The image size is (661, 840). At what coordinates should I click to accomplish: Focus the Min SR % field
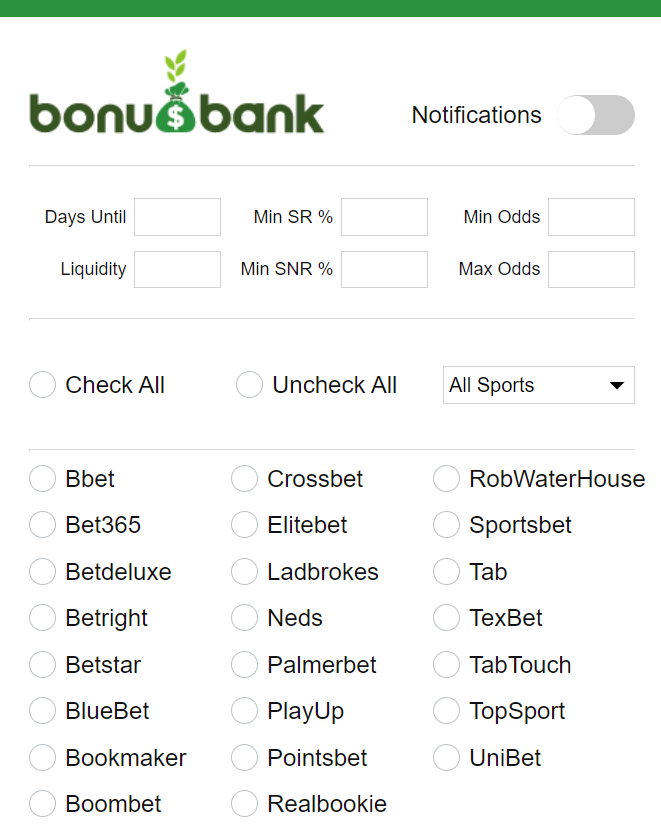click(385, 217)
